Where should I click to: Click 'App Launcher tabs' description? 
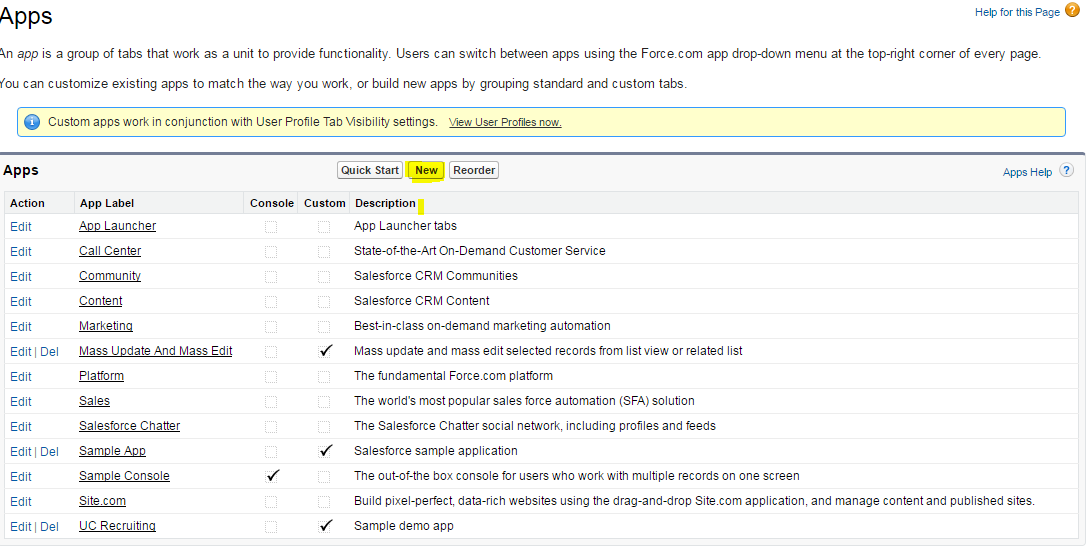click(x=406, y=226)
